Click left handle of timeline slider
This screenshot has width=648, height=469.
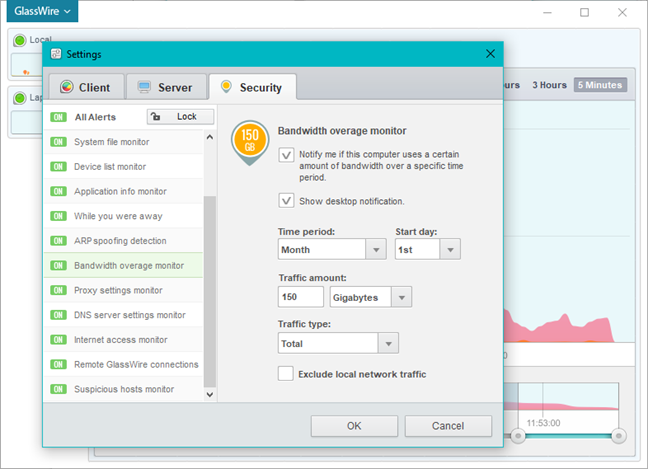pyautogui.click(x=517, y=436)
